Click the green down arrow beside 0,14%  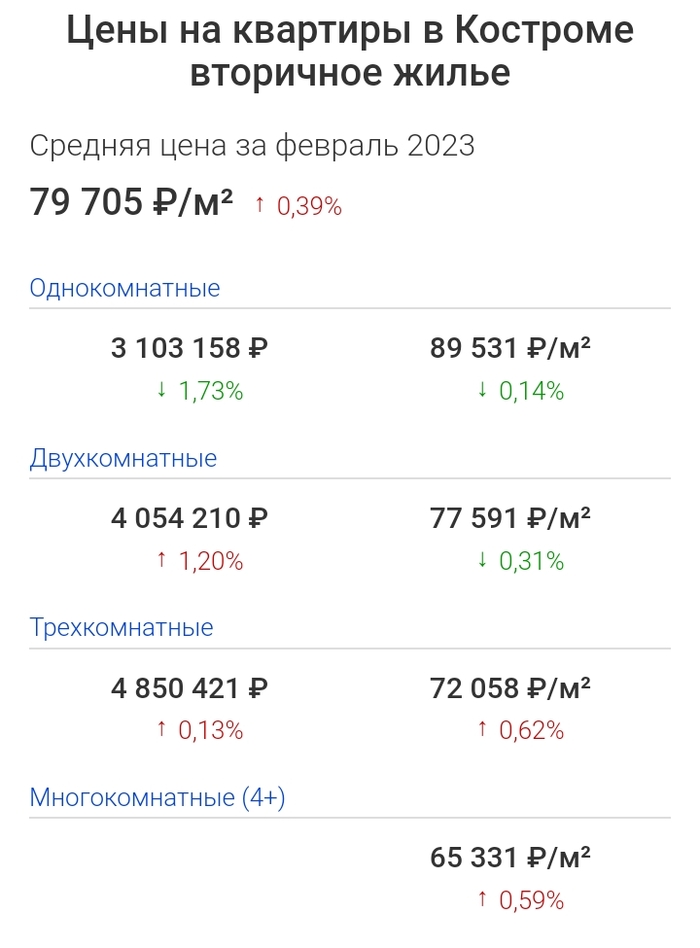click(482, 390)
